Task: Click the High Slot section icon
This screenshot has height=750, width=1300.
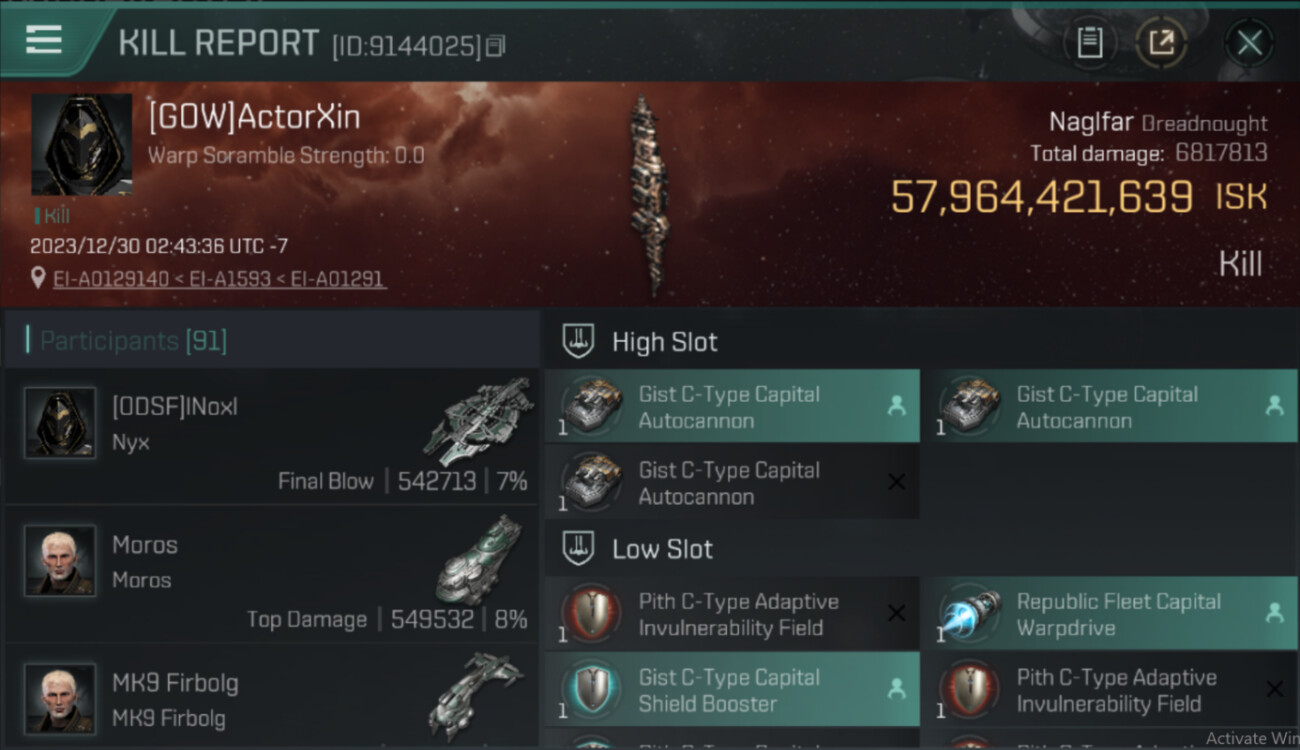Action: [x=578, y=341]
